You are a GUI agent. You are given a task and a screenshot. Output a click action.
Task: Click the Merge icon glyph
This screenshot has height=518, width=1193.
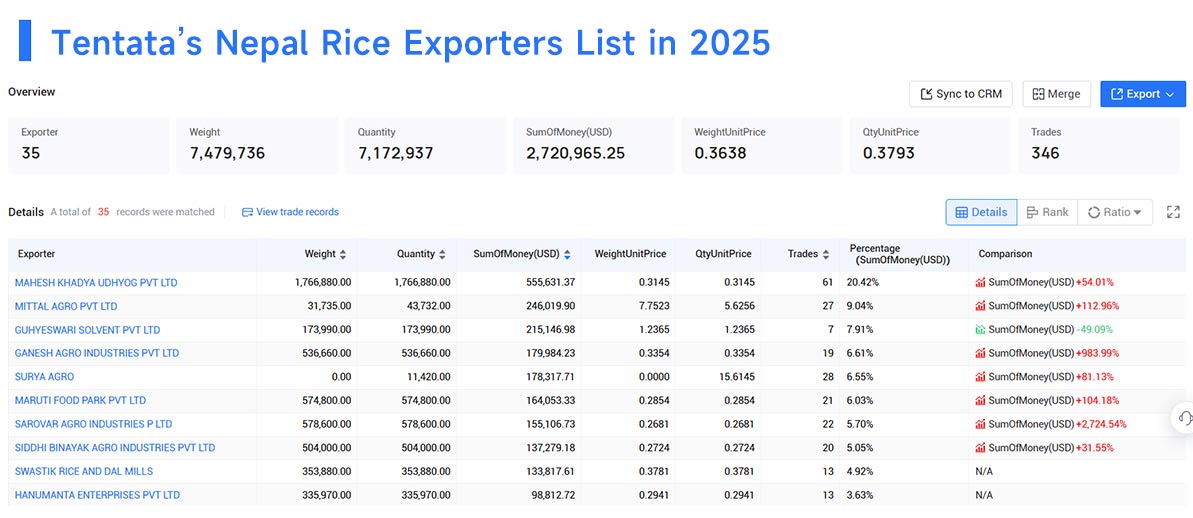pyautogui.click(x=1038, y=94)
